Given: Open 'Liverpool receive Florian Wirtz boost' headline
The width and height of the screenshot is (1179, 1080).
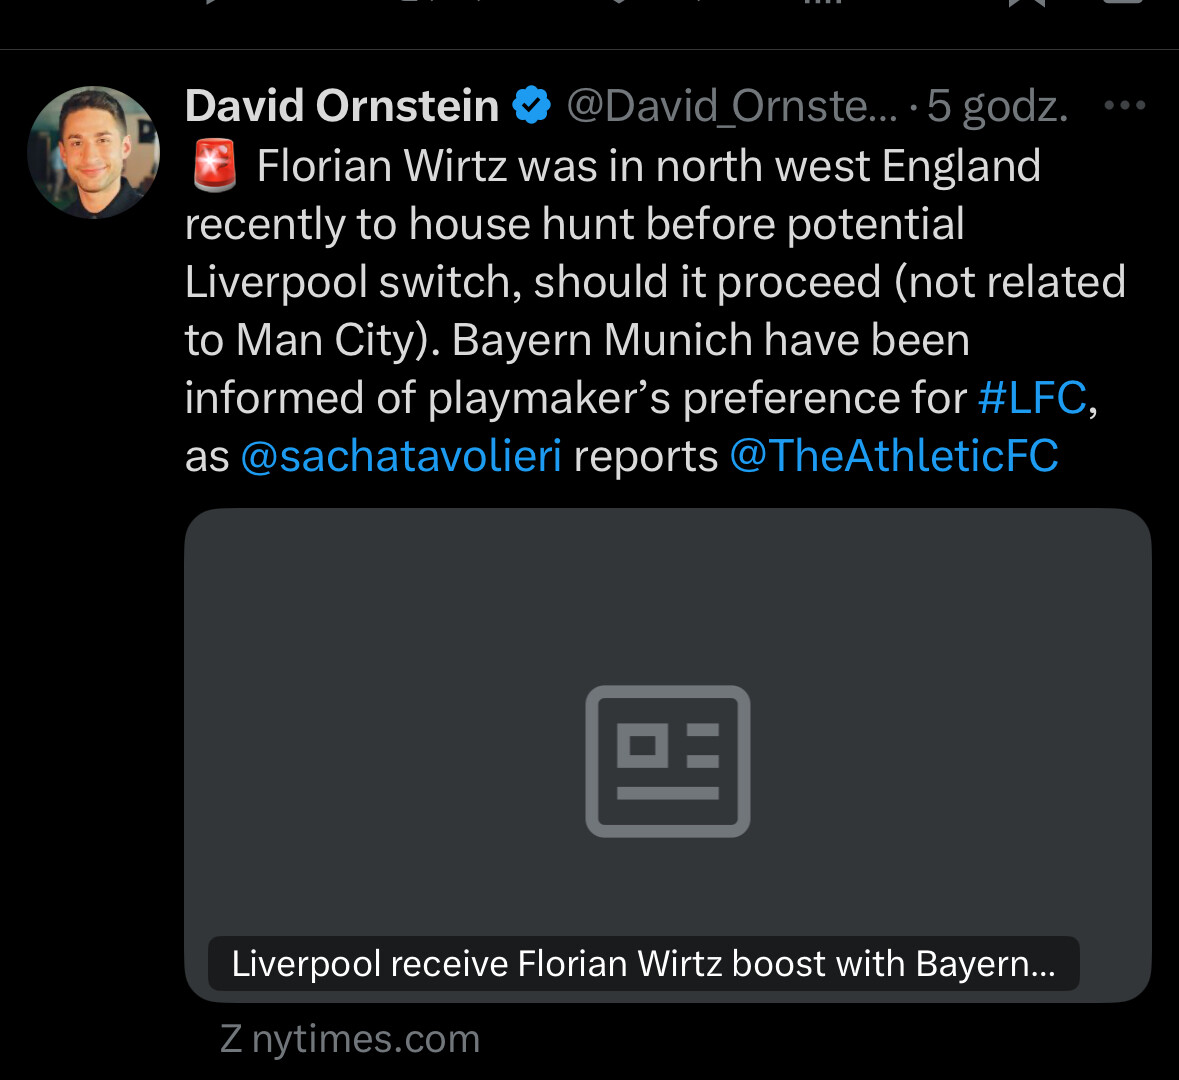Looking at the screenshot, I should [x=643, y=964].
